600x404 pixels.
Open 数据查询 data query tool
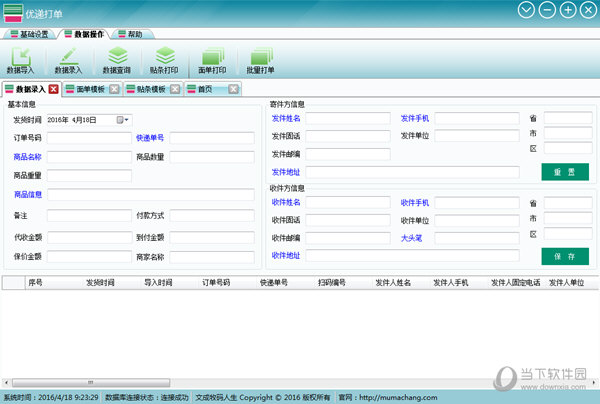pyautogui.click(x=117, y=60)
